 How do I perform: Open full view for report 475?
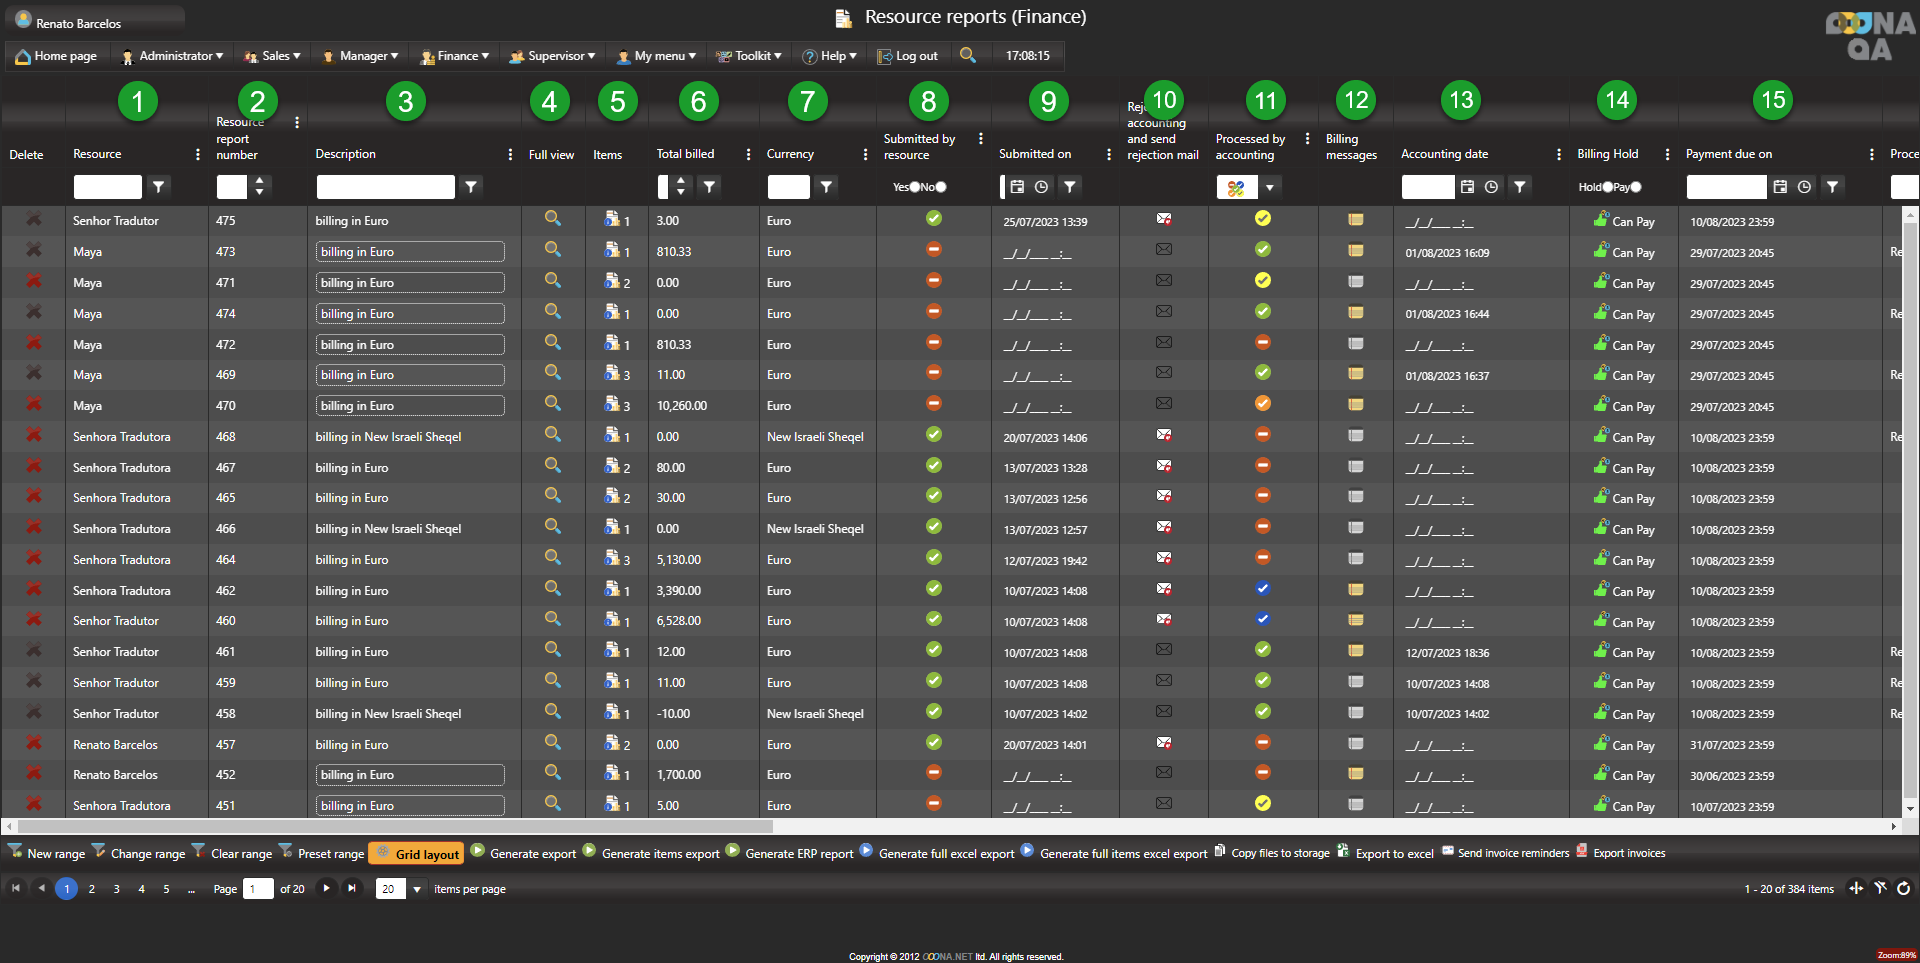point(552,219)
